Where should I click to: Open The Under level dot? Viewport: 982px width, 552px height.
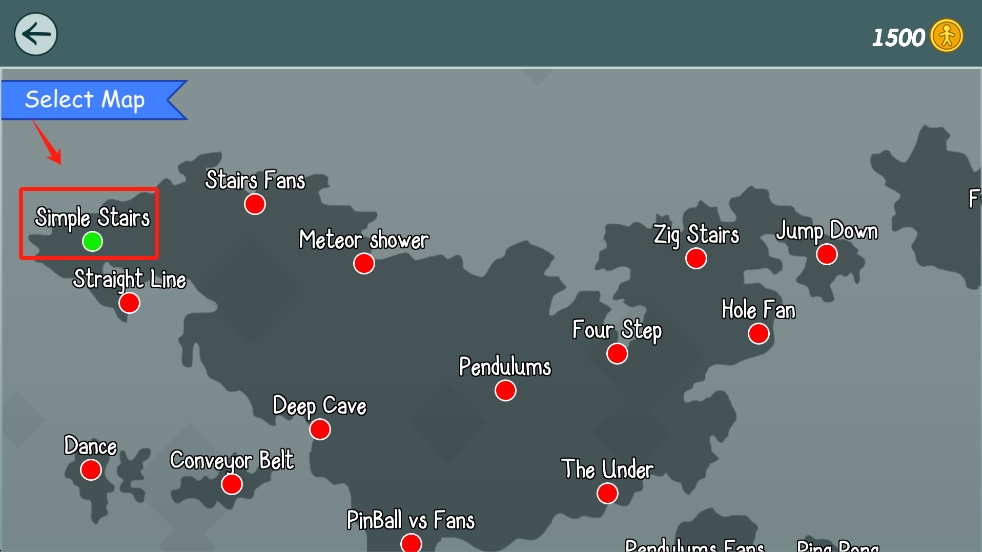coord(607,493)
